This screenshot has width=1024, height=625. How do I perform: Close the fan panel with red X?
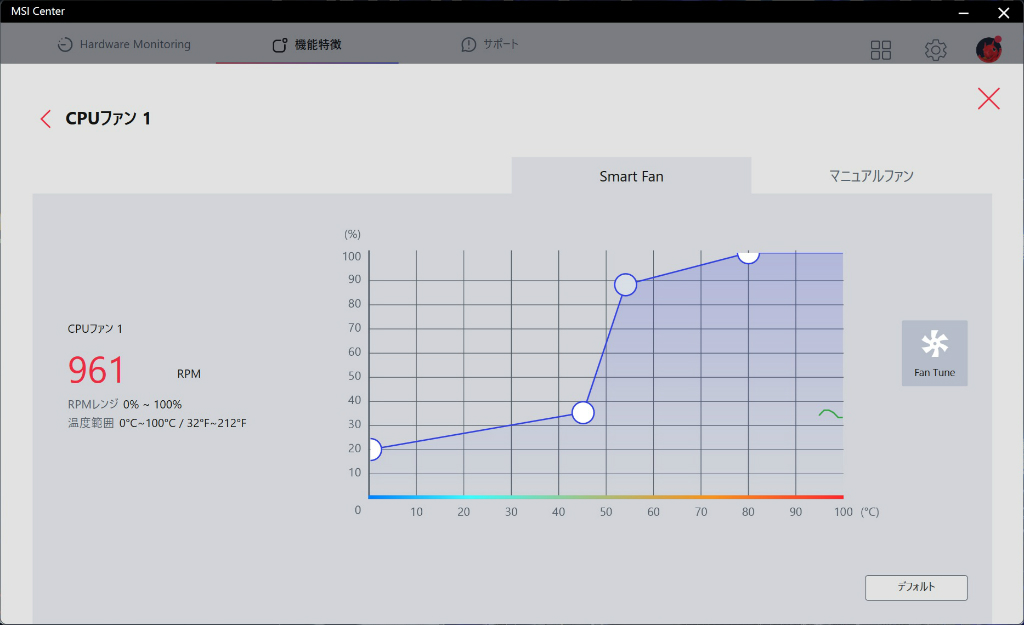(x=988, y=99)
